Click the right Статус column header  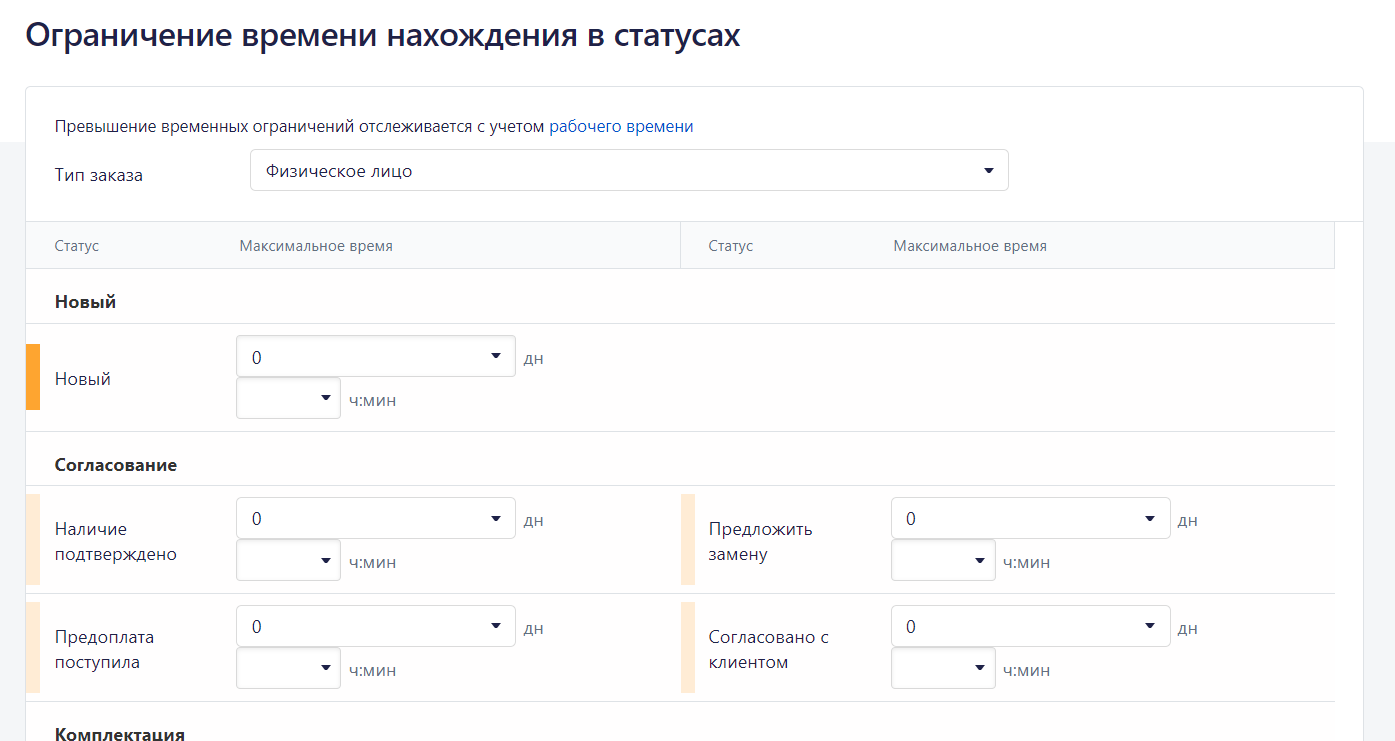click(731, 246)
